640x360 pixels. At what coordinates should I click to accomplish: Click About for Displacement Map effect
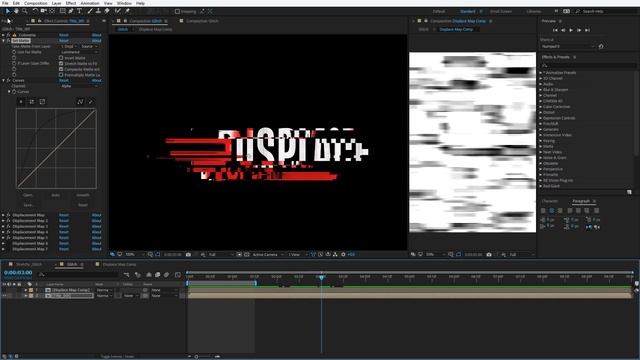coord(96,215)
